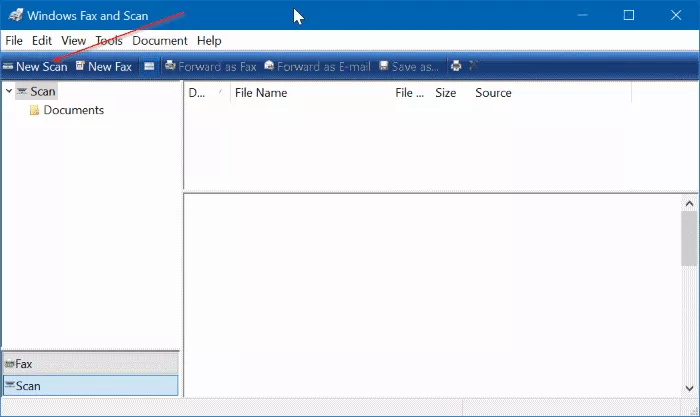Viewport: 700px width, 417px height.
Task: Click Save as toolbar button
Action: pos(409,67)
